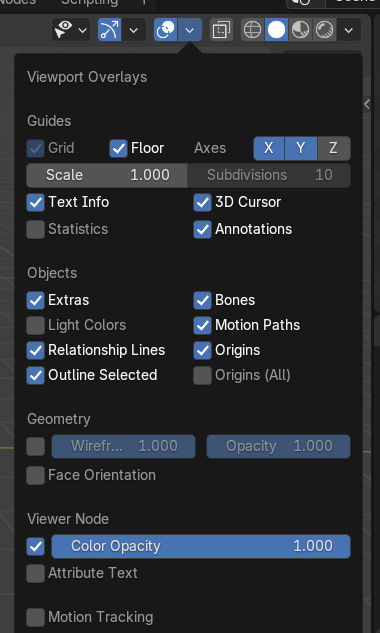
Task: Open the shading options dropdown arrow
Action: tap(349, 30)
